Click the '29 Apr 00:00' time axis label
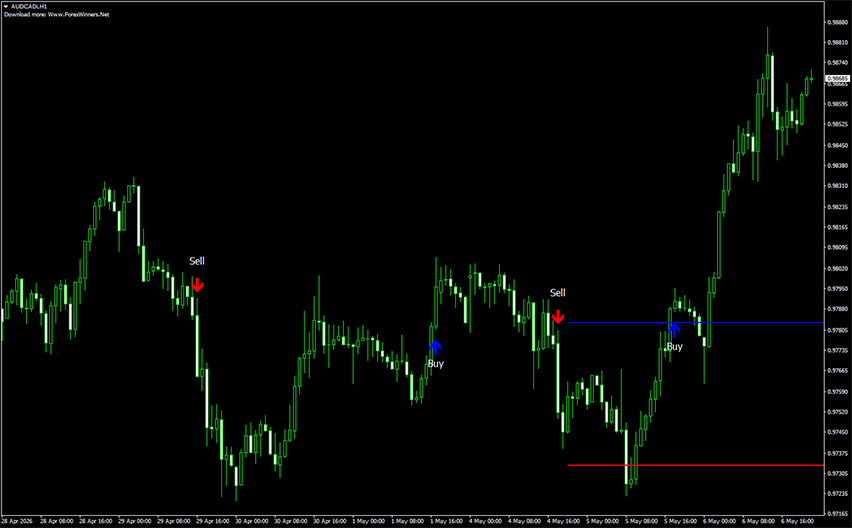 [135, 521]
